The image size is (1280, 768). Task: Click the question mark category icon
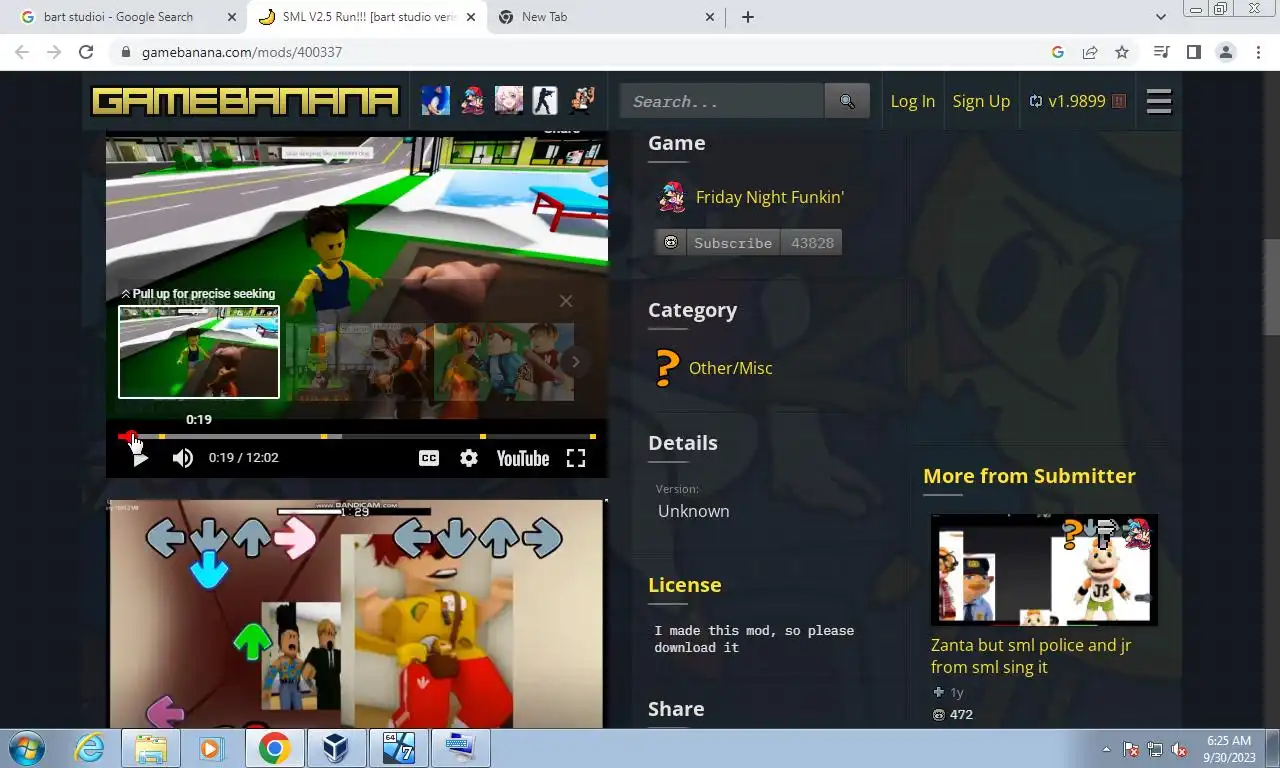coord(667,368)
